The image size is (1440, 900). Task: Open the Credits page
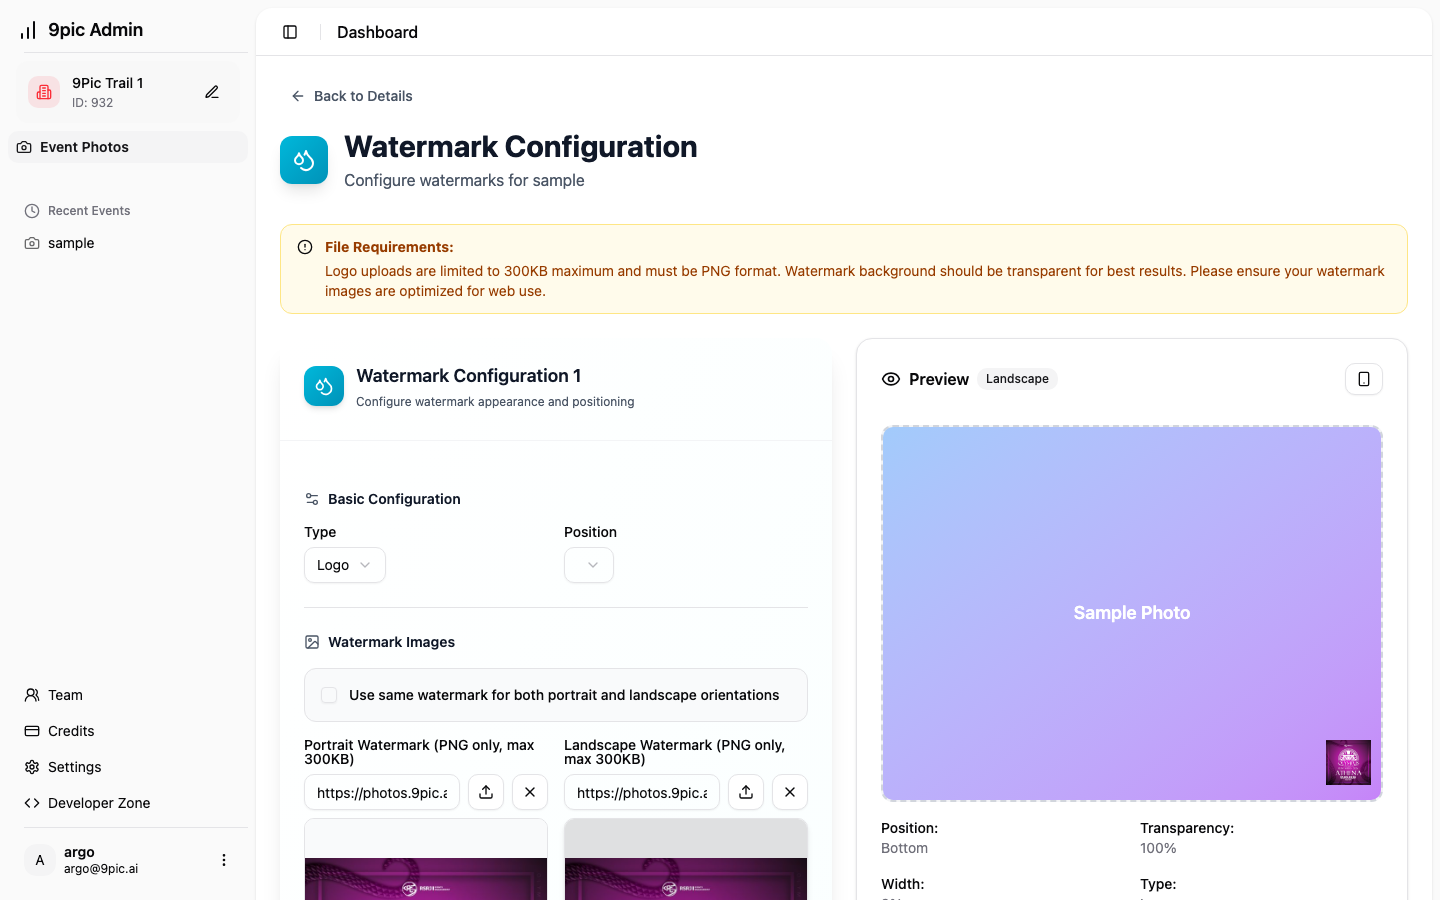point(71,731)
